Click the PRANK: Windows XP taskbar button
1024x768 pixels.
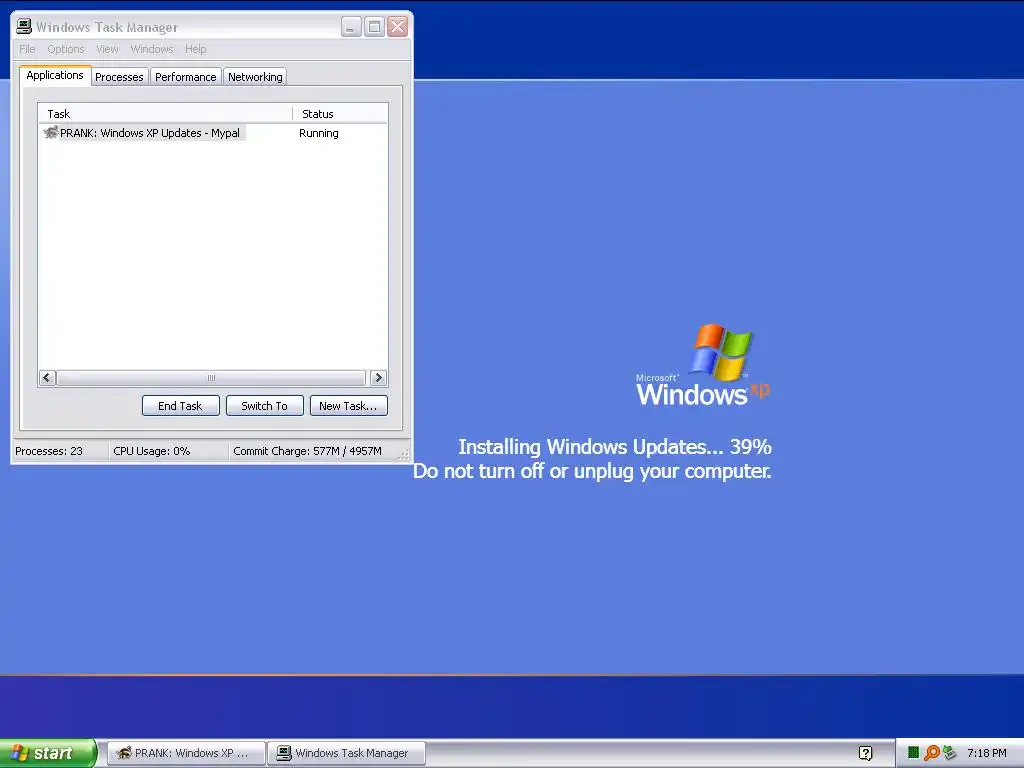tap(186, 753)
